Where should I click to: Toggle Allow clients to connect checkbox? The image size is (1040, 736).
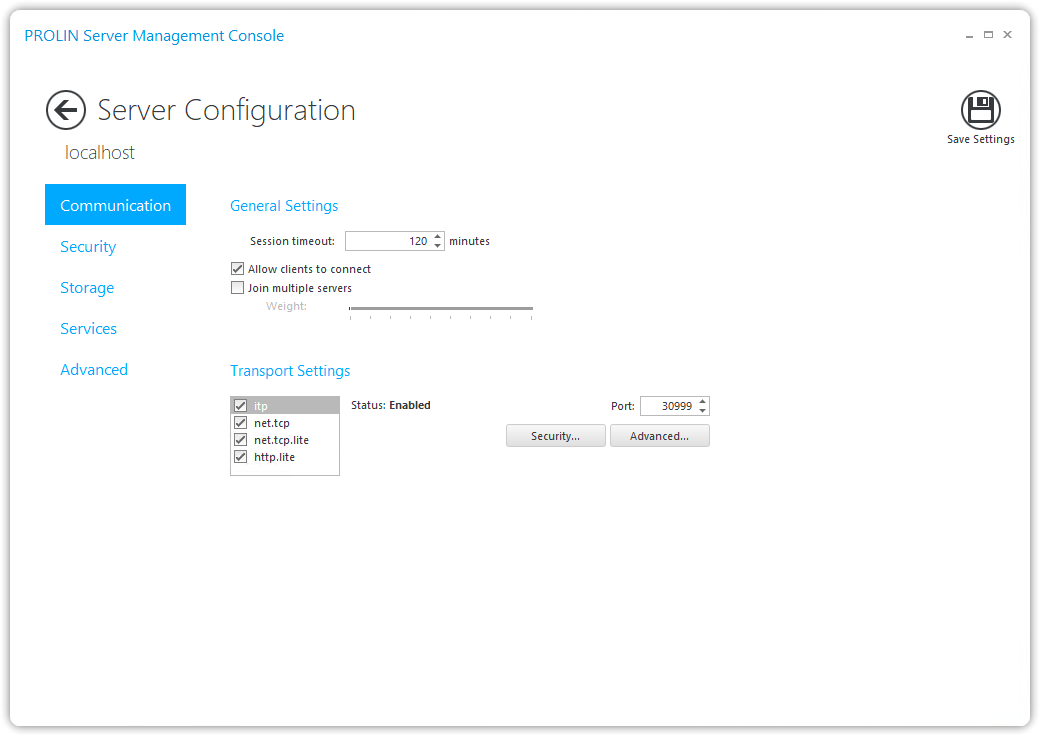click(x=238, y=269)
